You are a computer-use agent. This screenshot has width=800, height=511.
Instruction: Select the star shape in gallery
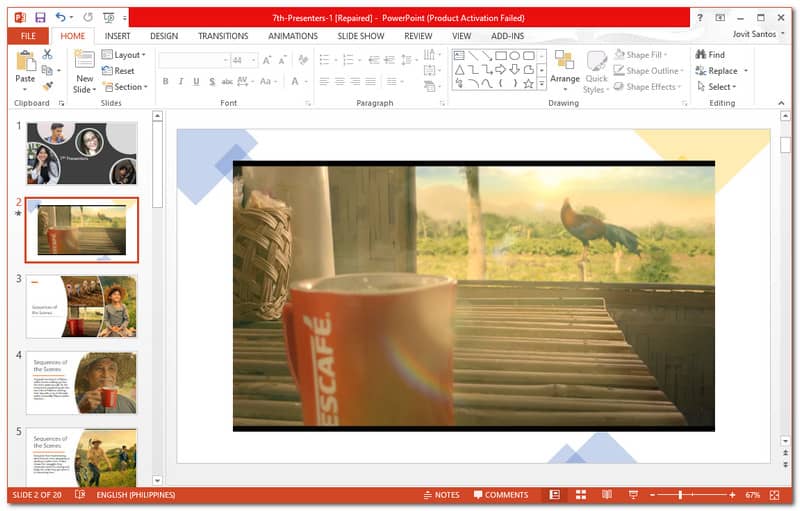coord(529,84)
